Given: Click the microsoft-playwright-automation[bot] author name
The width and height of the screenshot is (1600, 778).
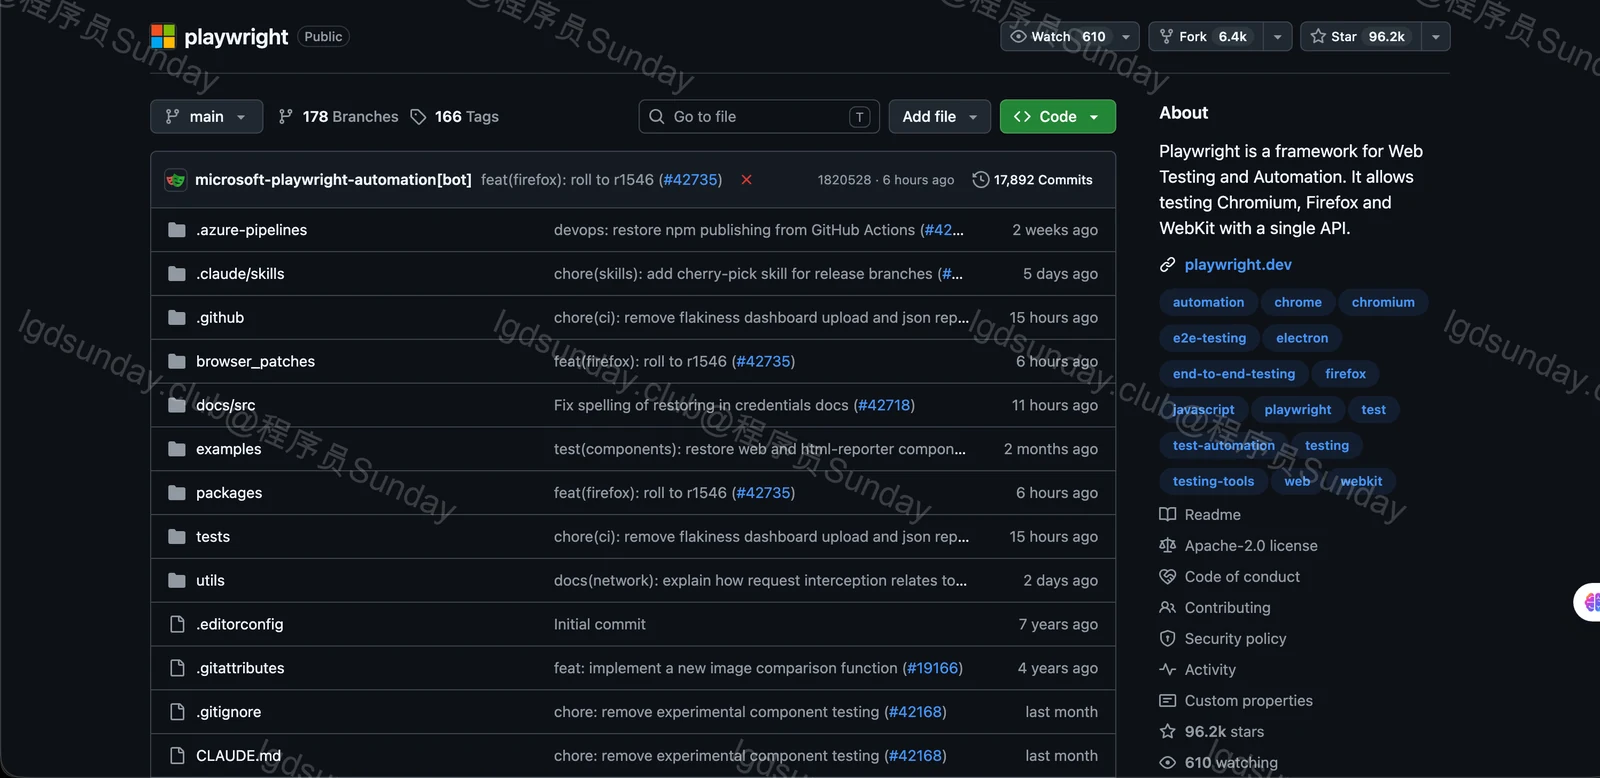Looking at the screenshot, I should pyautogui.click(x=333, y=180).
